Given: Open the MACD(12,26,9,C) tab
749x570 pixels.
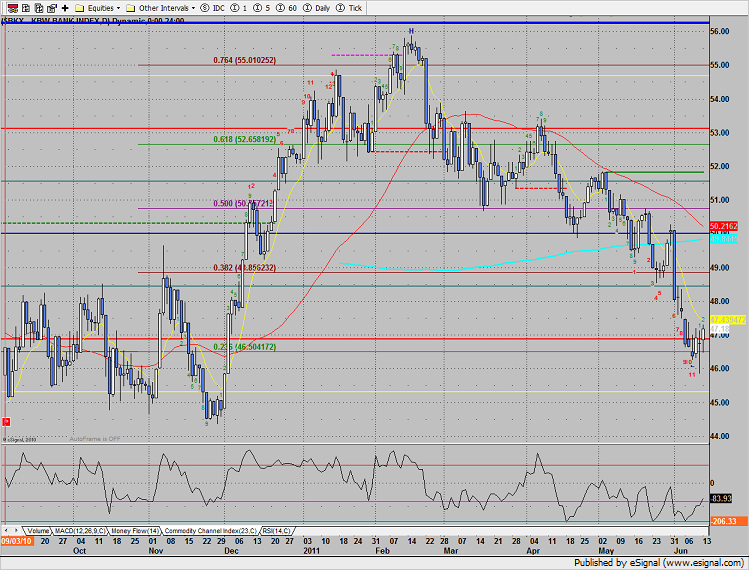Looking at the screenshot, I should (x=80, y=531).
